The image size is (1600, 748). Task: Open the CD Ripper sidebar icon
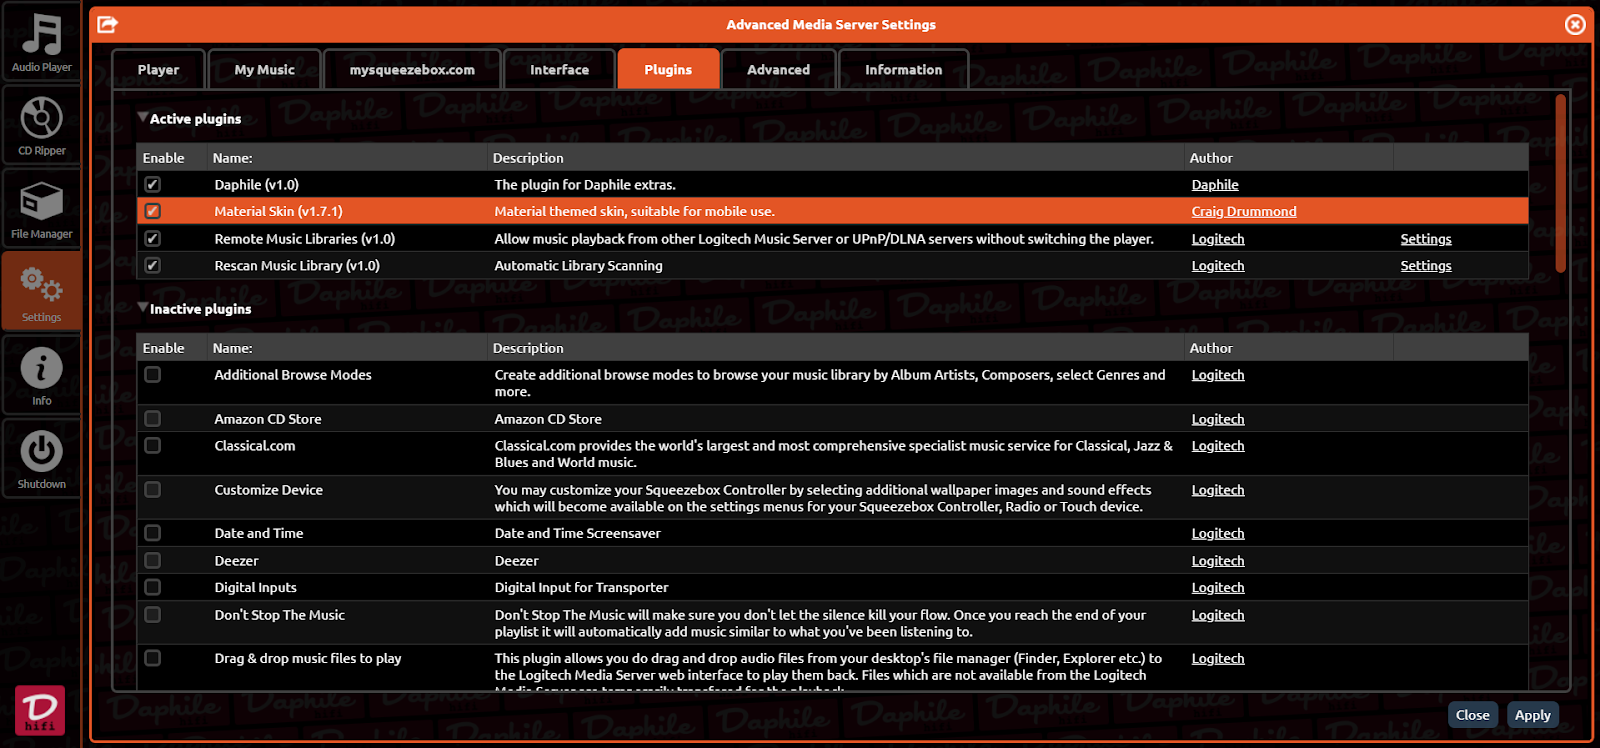(x=41, y=124)
